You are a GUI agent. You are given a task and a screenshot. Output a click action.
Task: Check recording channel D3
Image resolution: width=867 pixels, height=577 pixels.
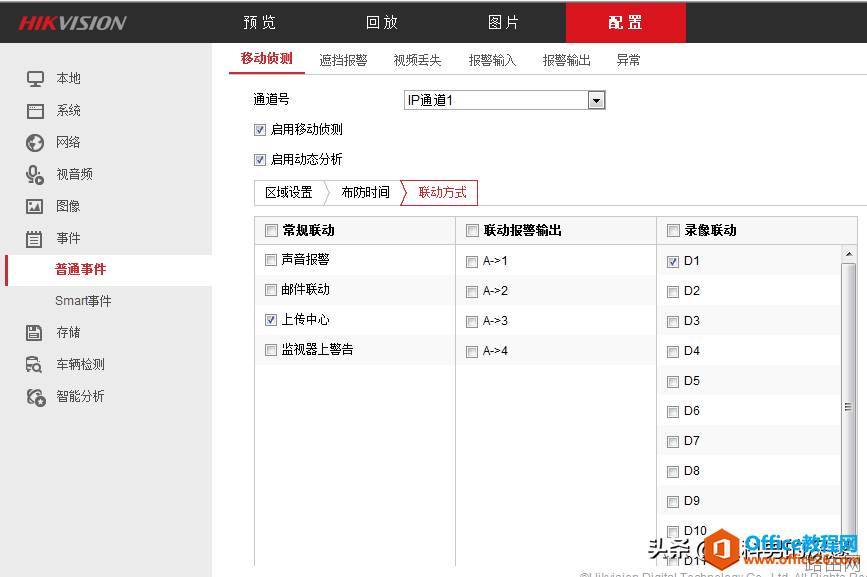click(x=673, y=322)
